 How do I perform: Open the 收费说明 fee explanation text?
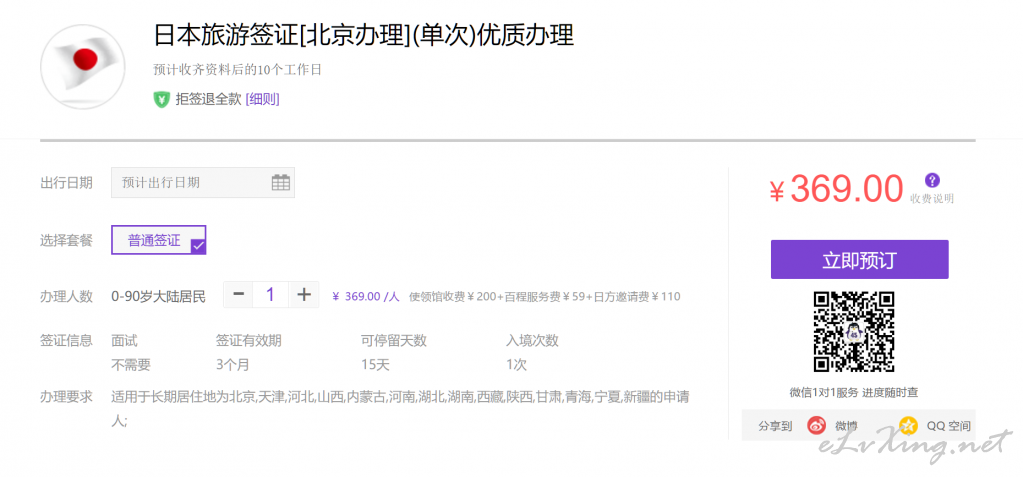(932, 199)
